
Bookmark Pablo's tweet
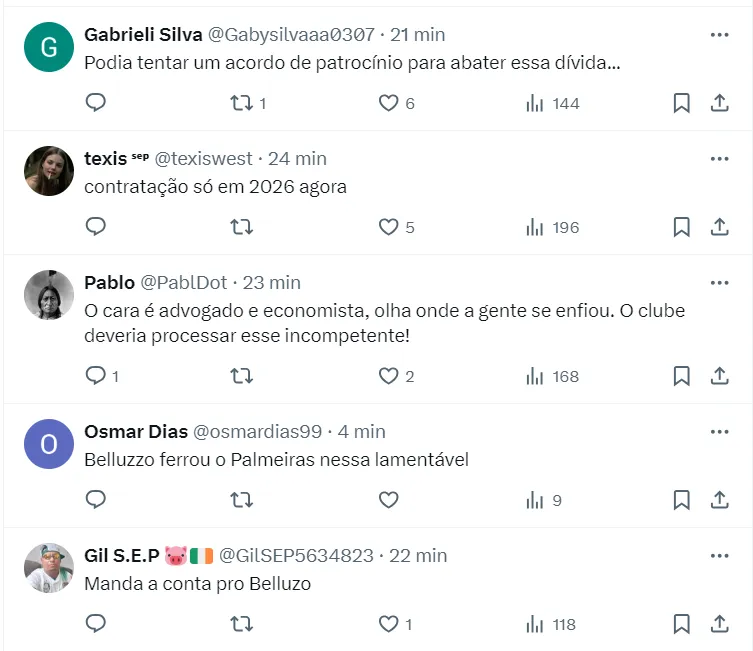(681, 376)
